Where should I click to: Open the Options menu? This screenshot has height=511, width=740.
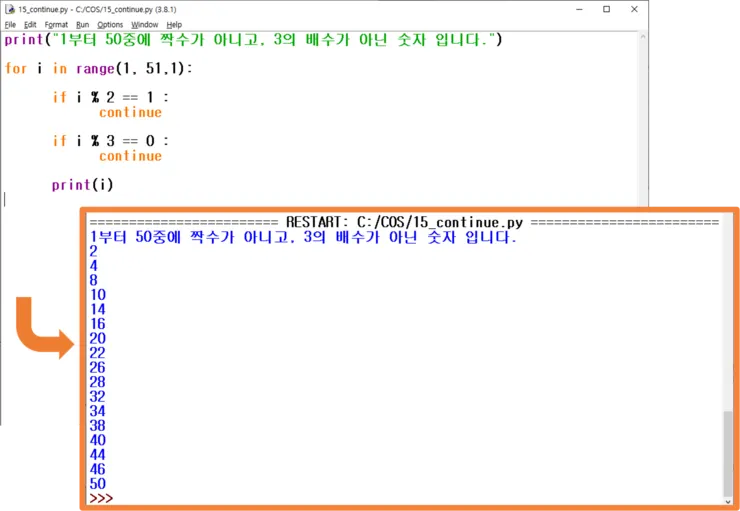110,25
